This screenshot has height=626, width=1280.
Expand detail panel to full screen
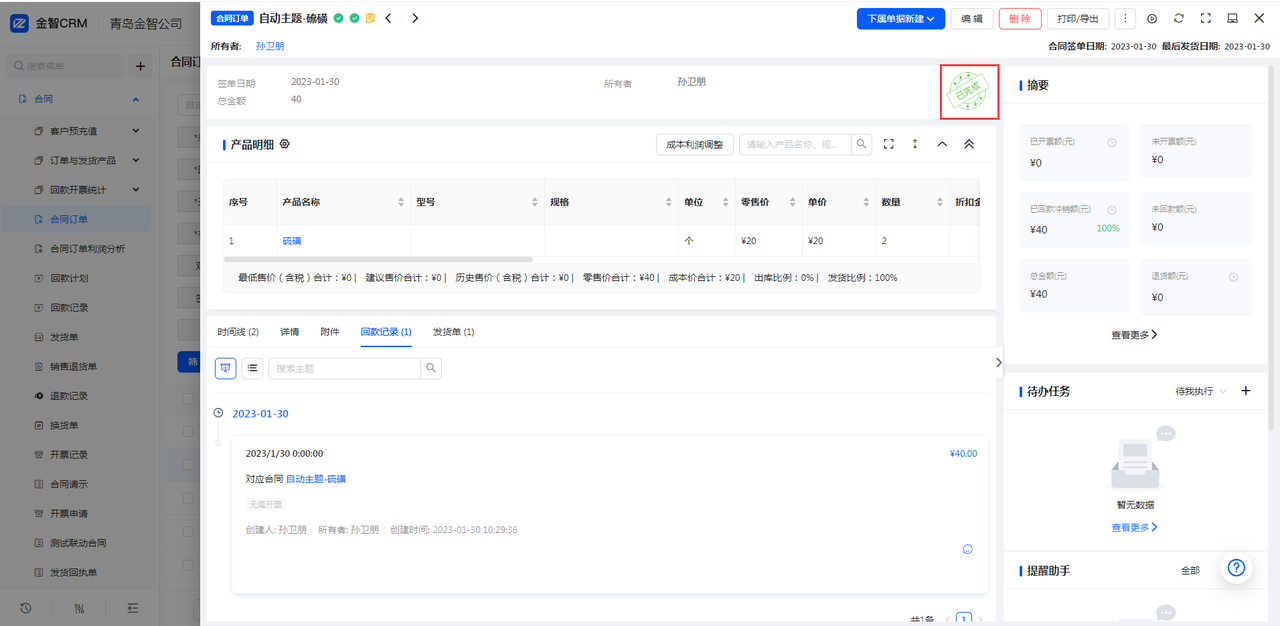1206,18
